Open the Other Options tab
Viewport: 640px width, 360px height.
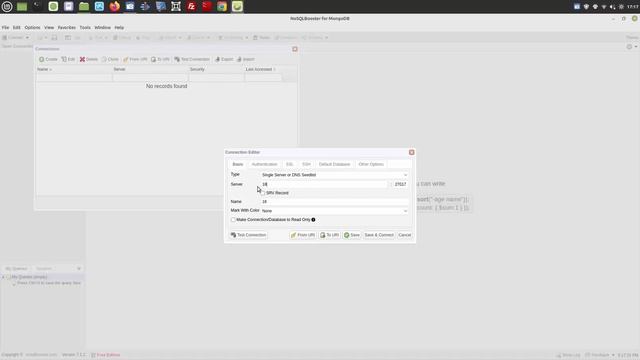[371, 164]
